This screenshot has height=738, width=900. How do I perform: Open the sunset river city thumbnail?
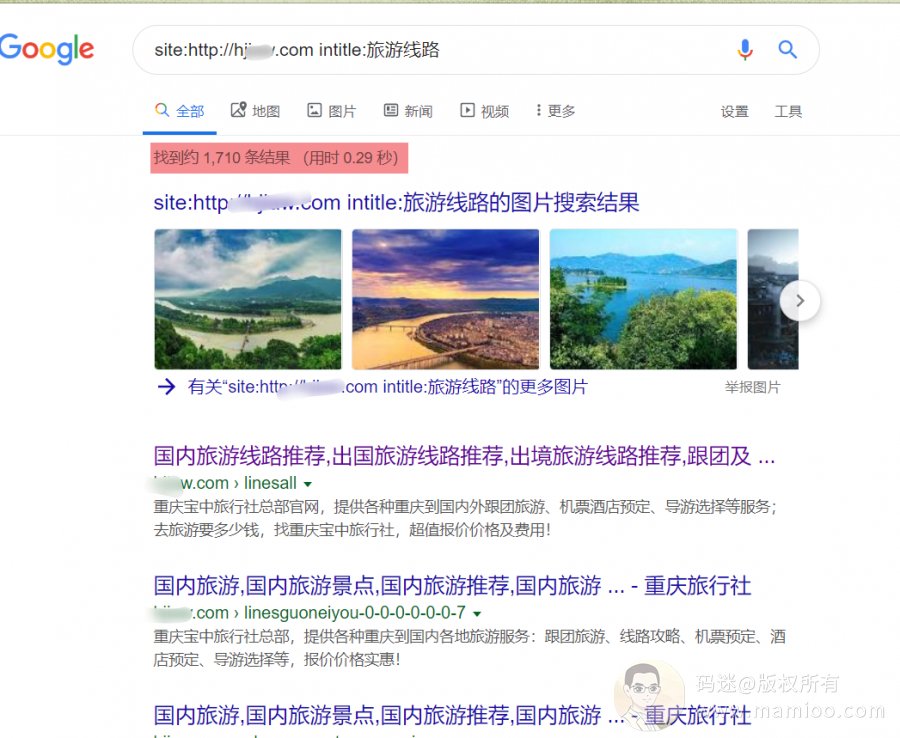[445, 299]
